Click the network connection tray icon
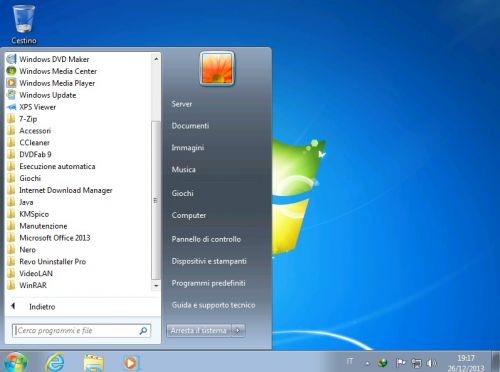Image resolution: width=500 pixels, height=372 pixels. point(416,362)
